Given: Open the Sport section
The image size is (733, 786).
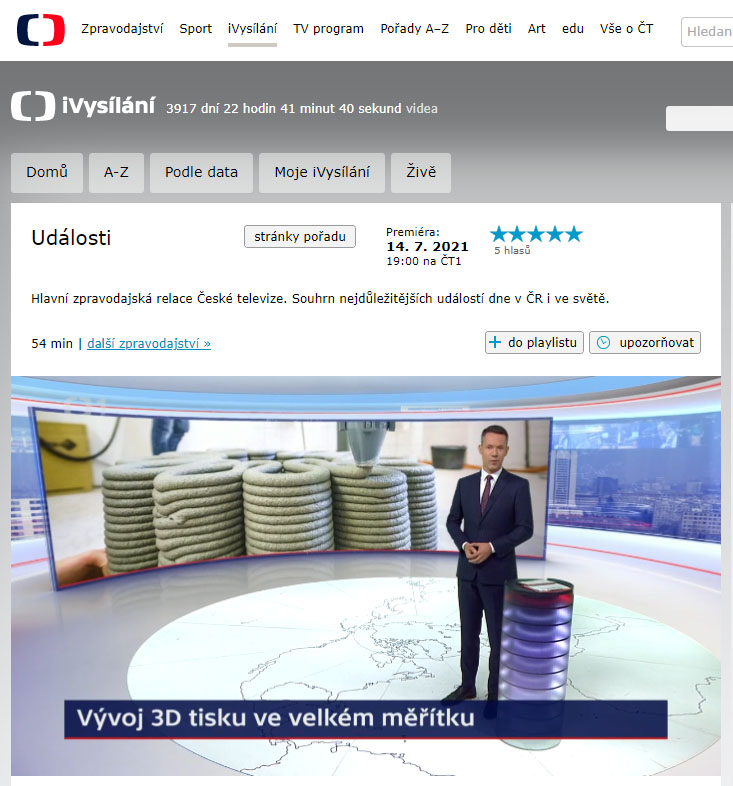Looking at the screenshot, I should click(x=196, y=29).
